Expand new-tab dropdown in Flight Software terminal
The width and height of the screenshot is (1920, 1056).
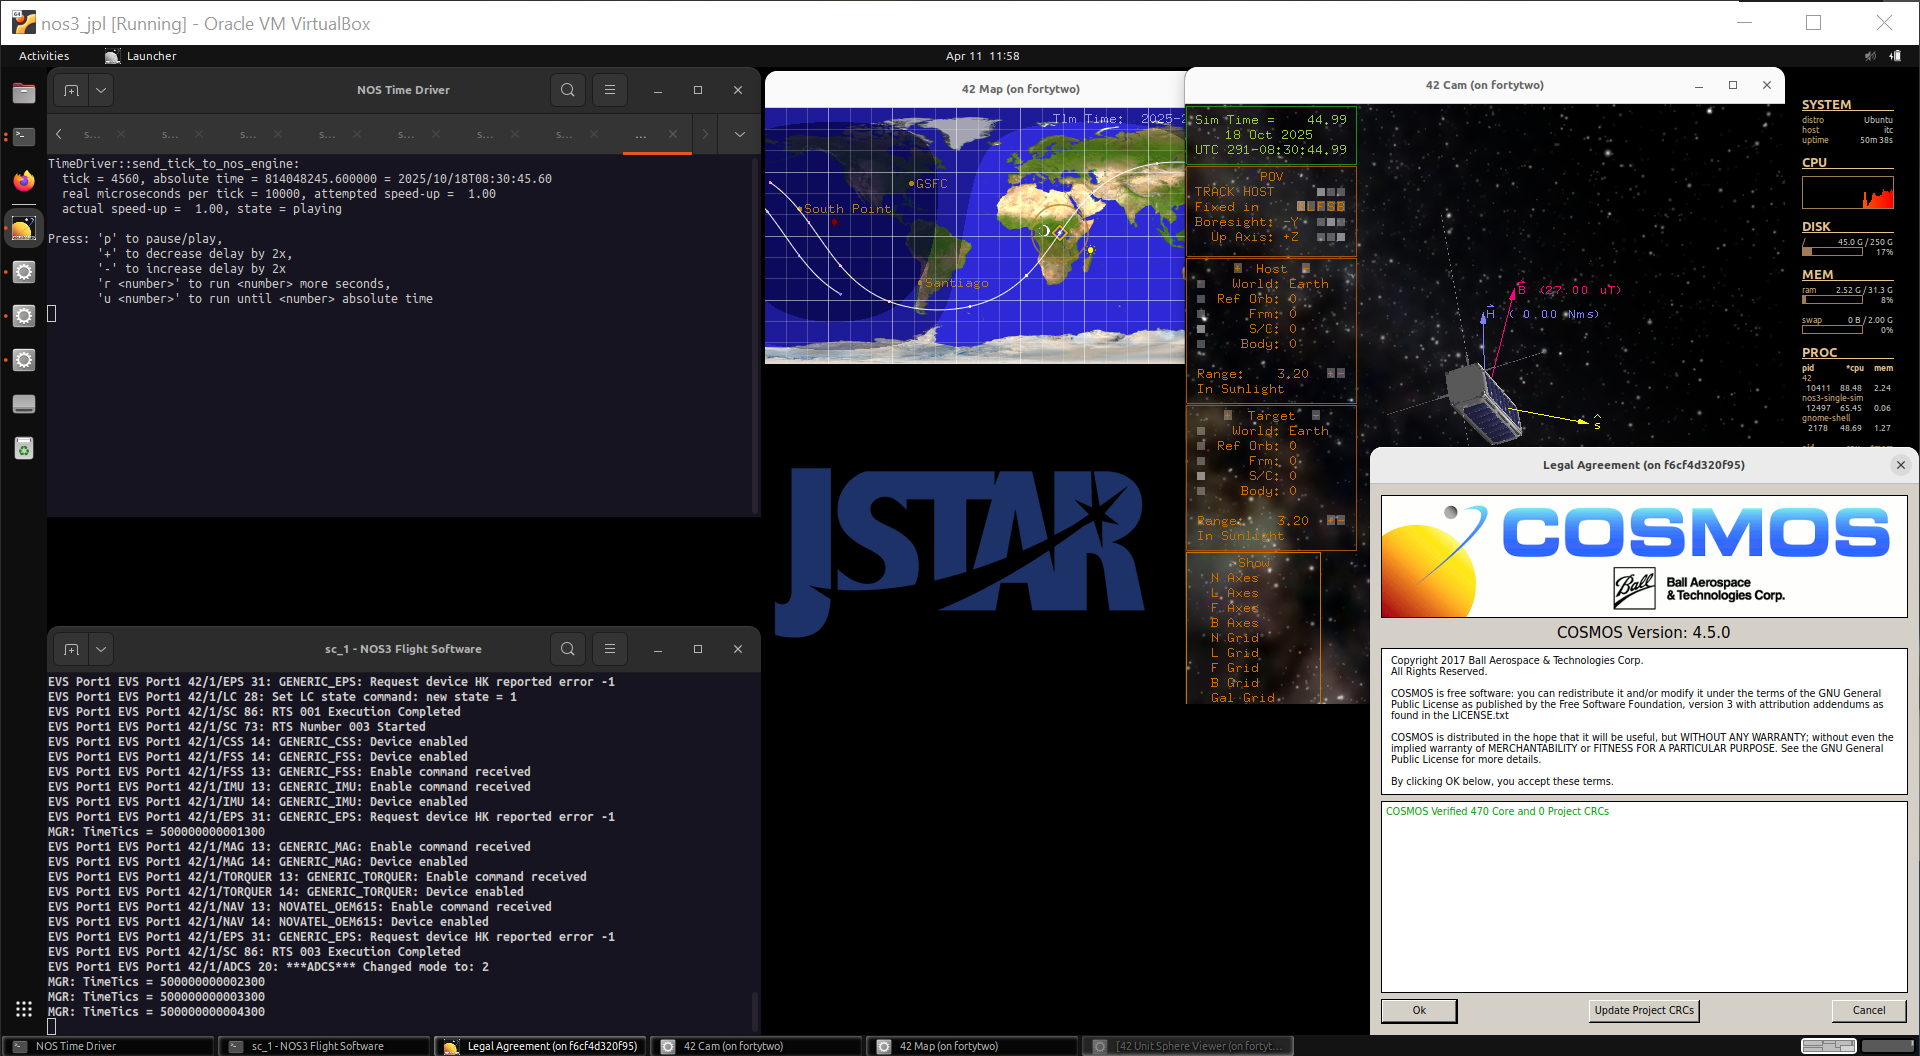coord(101,649)
